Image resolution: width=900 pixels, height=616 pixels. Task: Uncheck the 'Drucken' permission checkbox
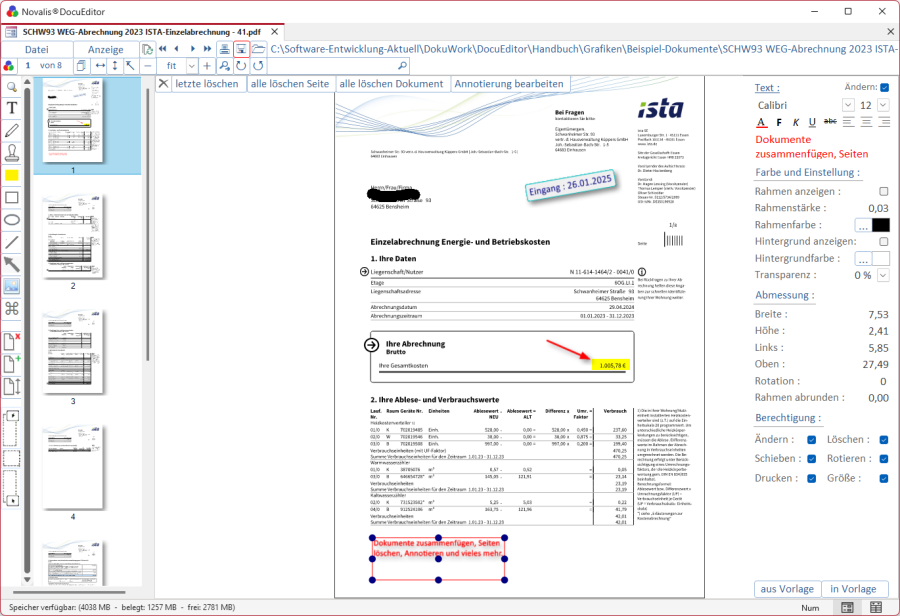point(812,478)
